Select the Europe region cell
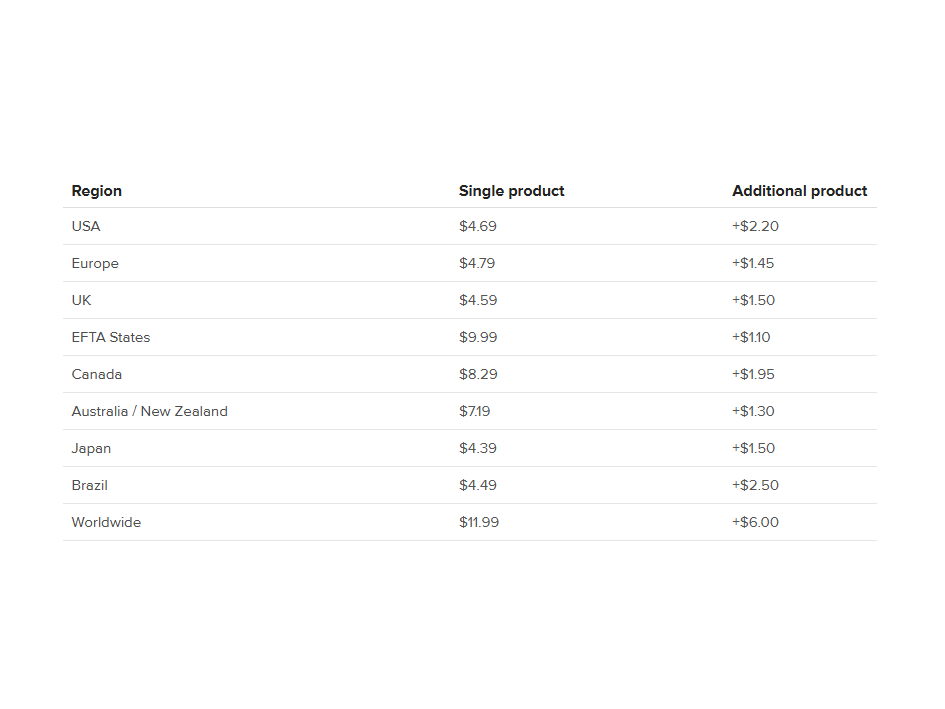The image size is (945, 709). pos(95,263)
